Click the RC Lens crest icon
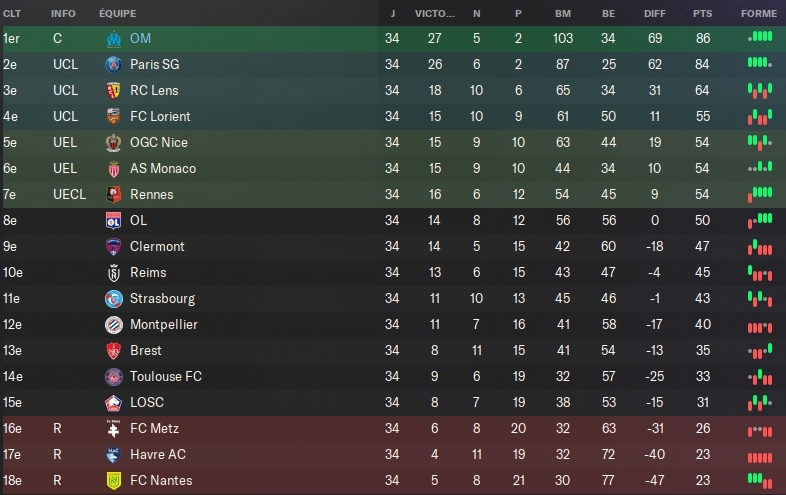The width and height of the screenshot is (786, 495). [113, 90]
